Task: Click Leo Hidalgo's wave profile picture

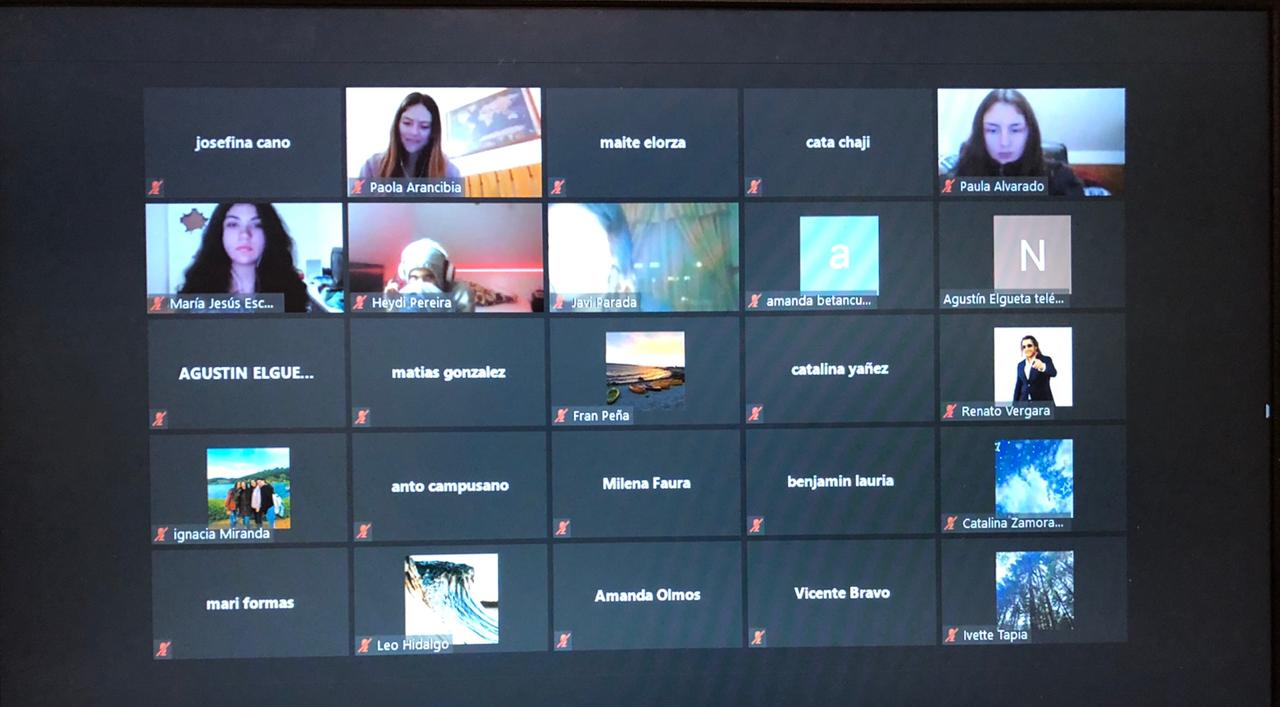Action: pyautogui.click(x=451, y=597)
